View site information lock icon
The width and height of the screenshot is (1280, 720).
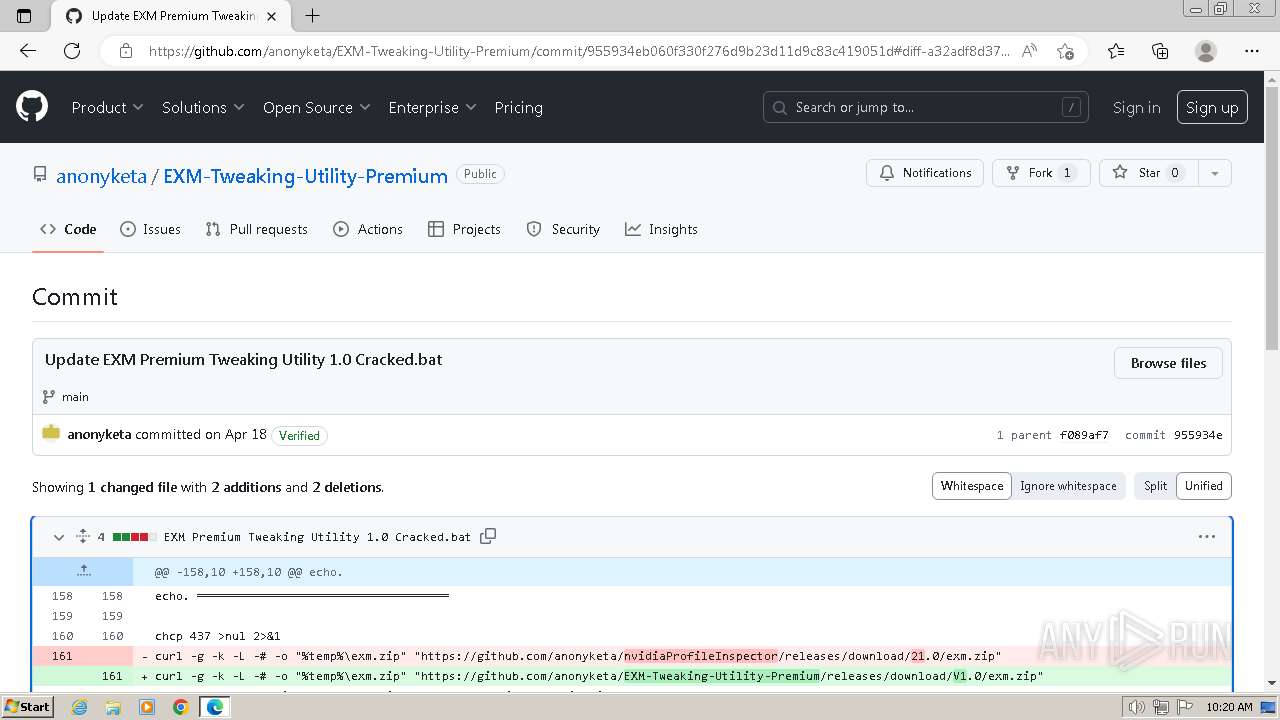(126, 51)
